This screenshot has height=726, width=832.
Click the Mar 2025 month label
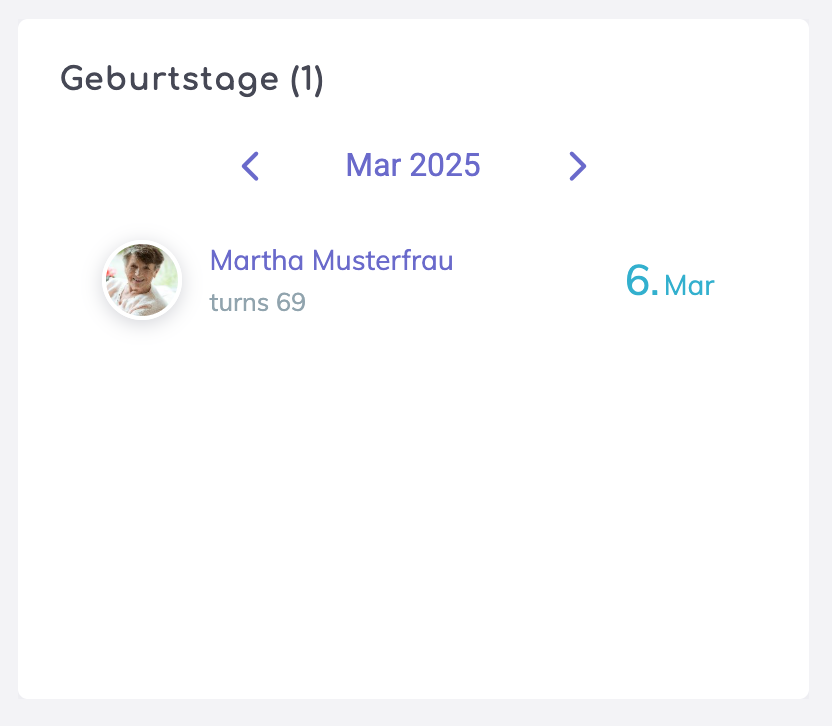(413, 165)
